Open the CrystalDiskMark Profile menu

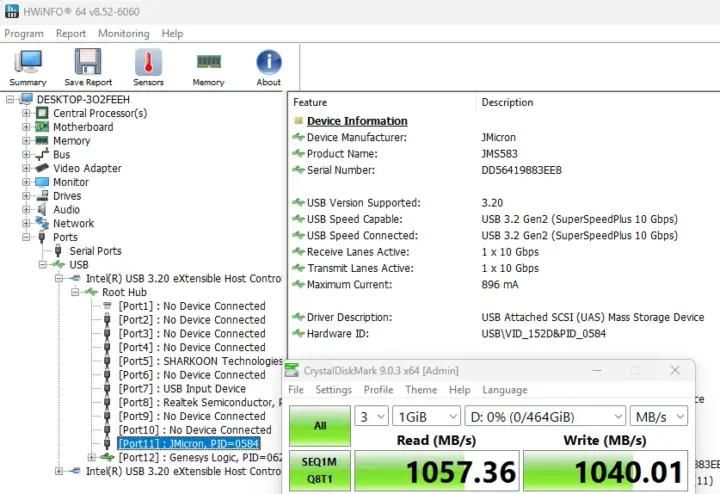coord(378,390)
